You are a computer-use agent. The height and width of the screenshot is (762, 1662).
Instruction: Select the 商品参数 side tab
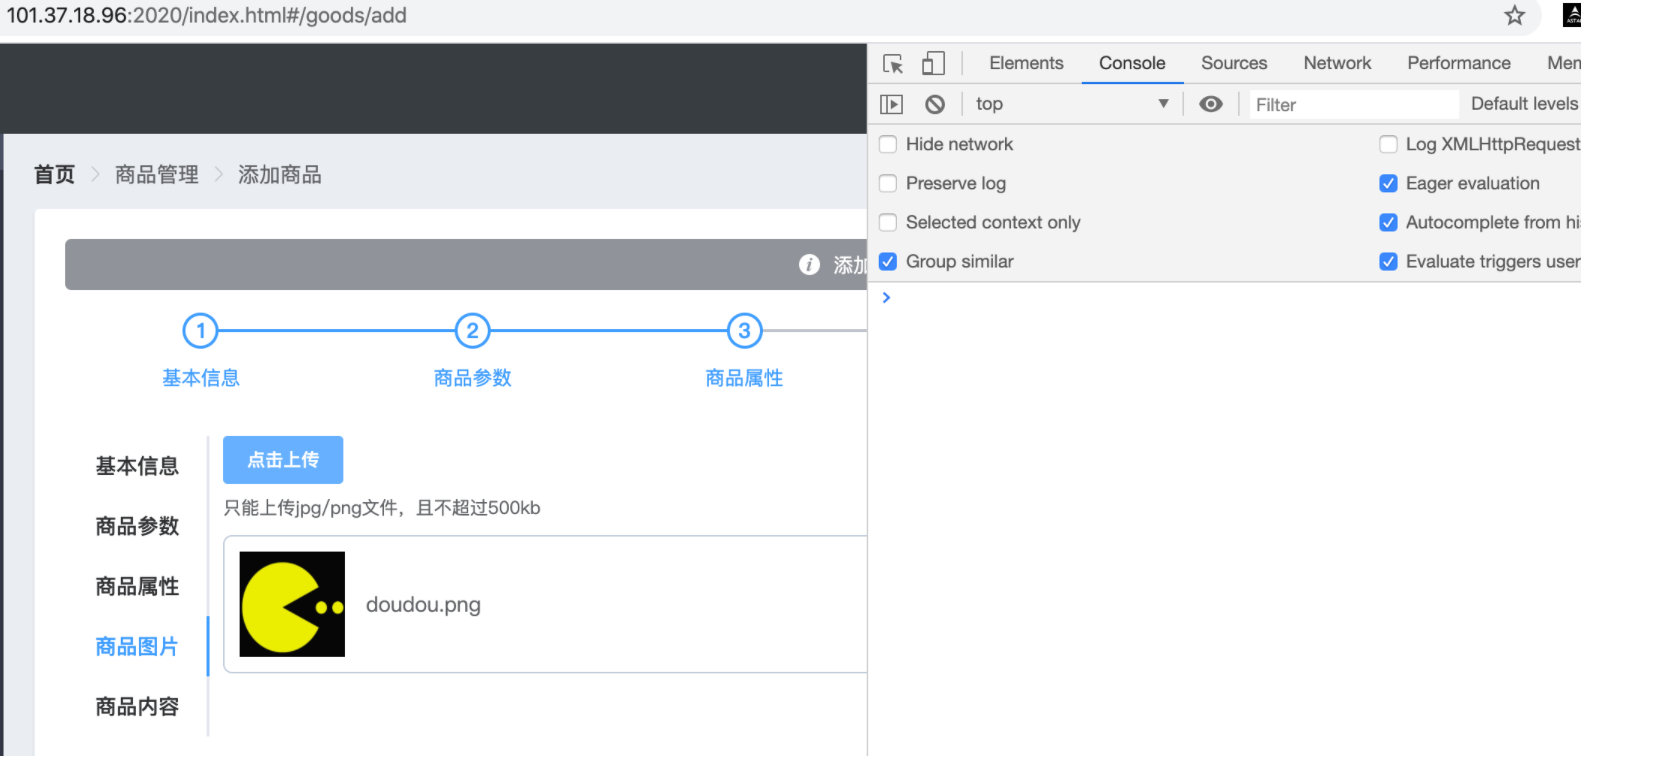click(x=137, y=526)
